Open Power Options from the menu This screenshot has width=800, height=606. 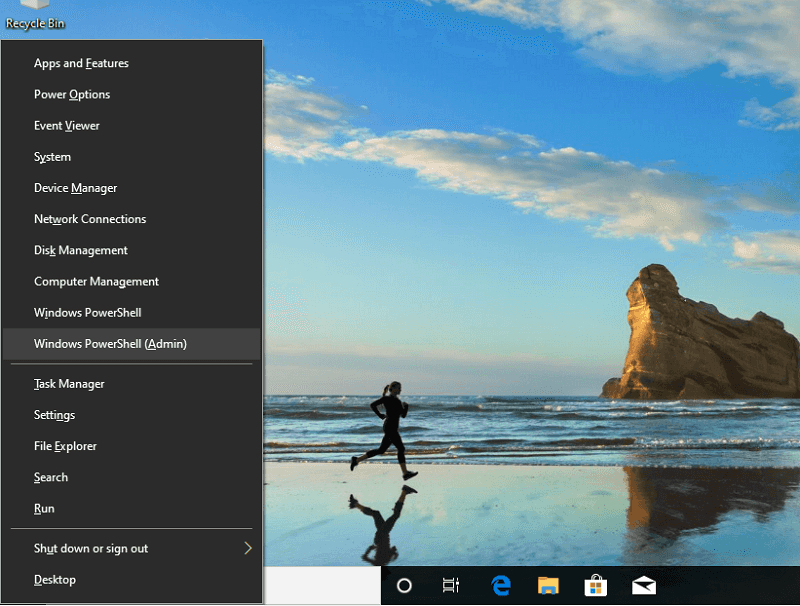pyautogui.click(x=72, y=94)
